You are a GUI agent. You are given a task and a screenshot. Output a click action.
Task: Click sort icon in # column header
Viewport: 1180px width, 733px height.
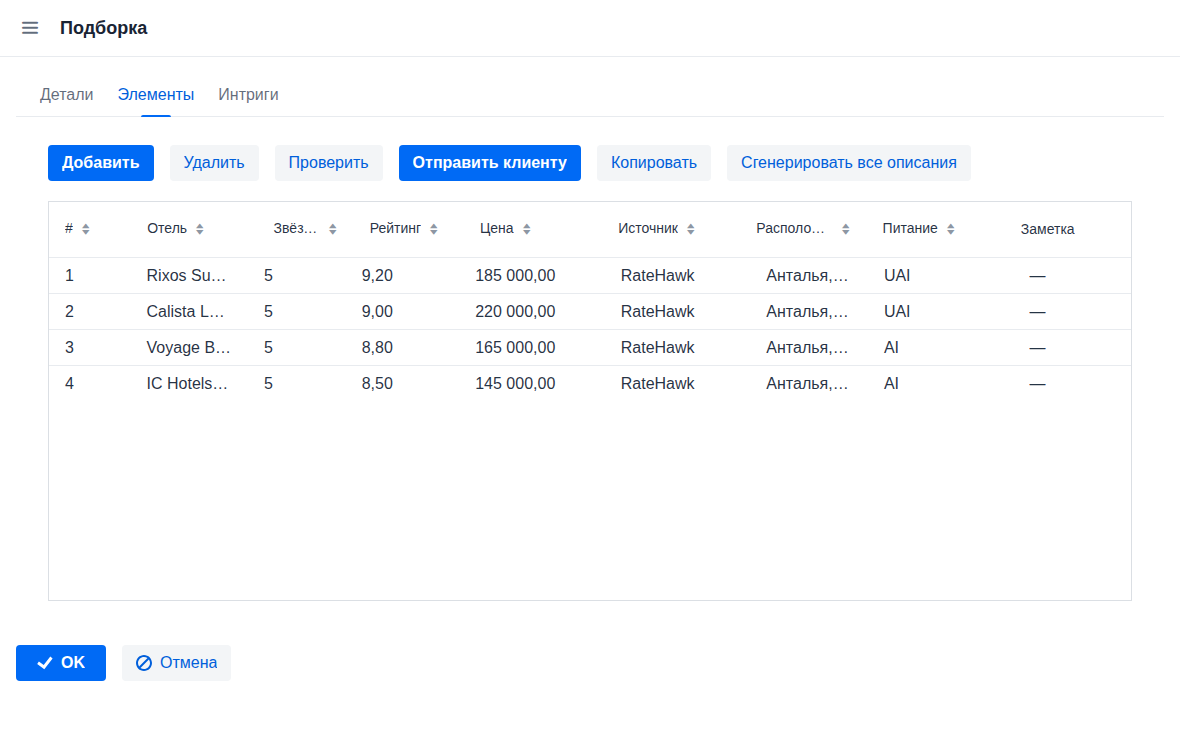click(x=86, y=229)
